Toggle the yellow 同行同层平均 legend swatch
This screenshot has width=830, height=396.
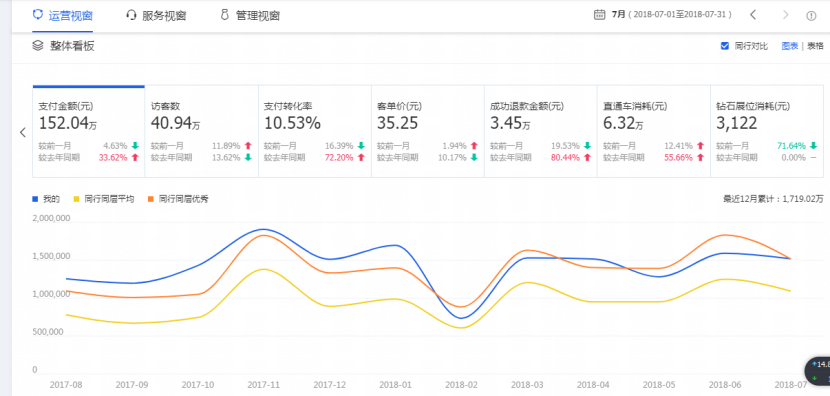click(x=76, y=200)
